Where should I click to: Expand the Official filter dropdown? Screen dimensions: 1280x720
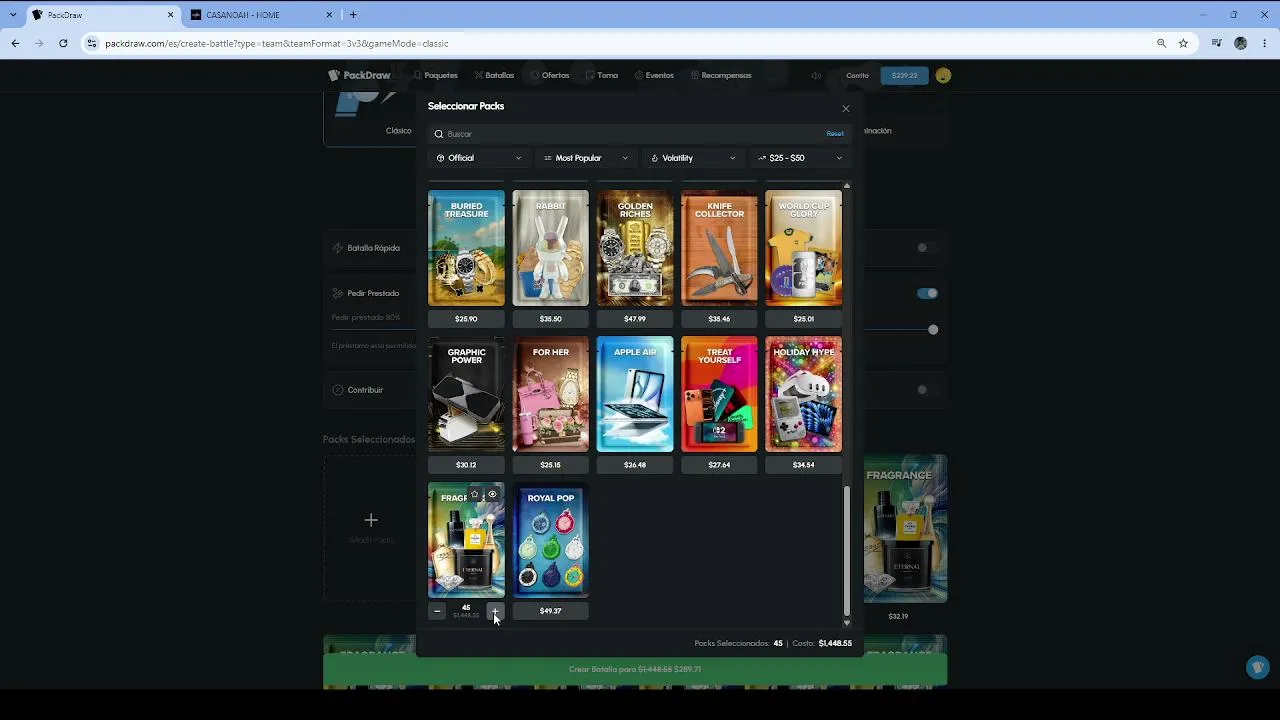(x=479, y=158)
